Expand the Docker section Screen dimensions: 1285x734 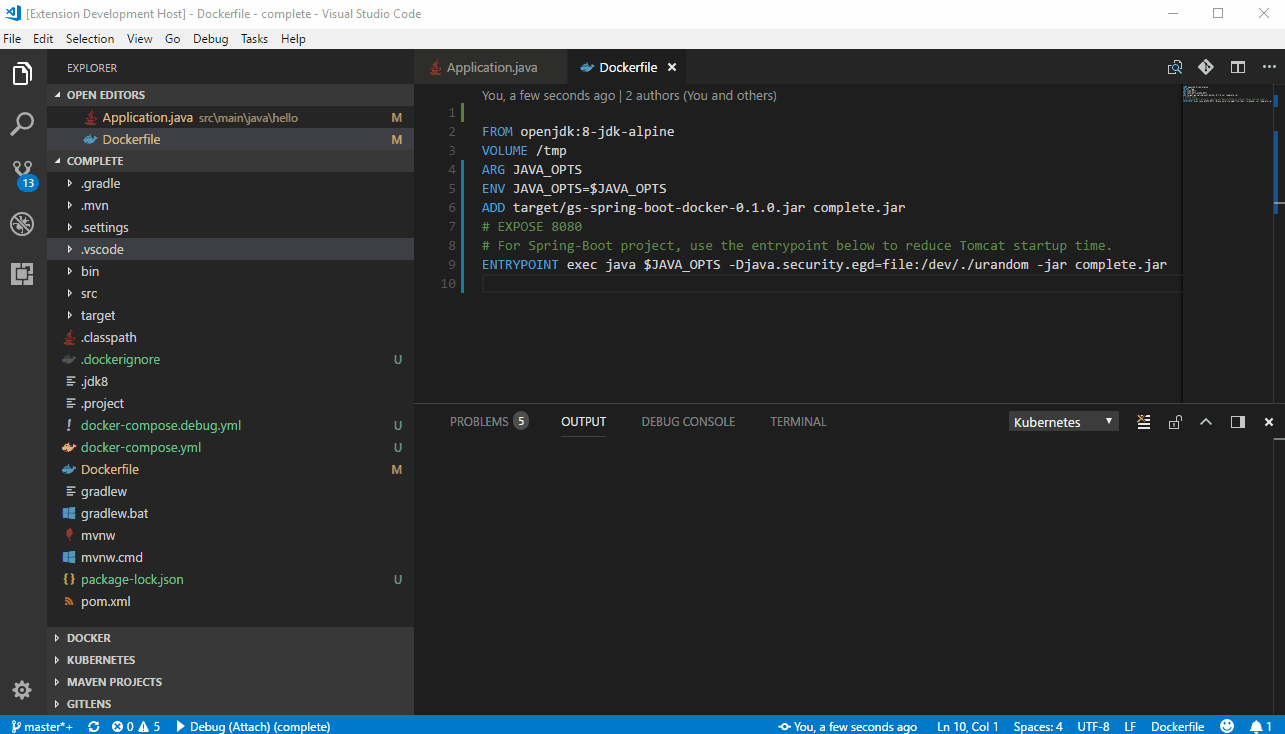coord(230,638)
